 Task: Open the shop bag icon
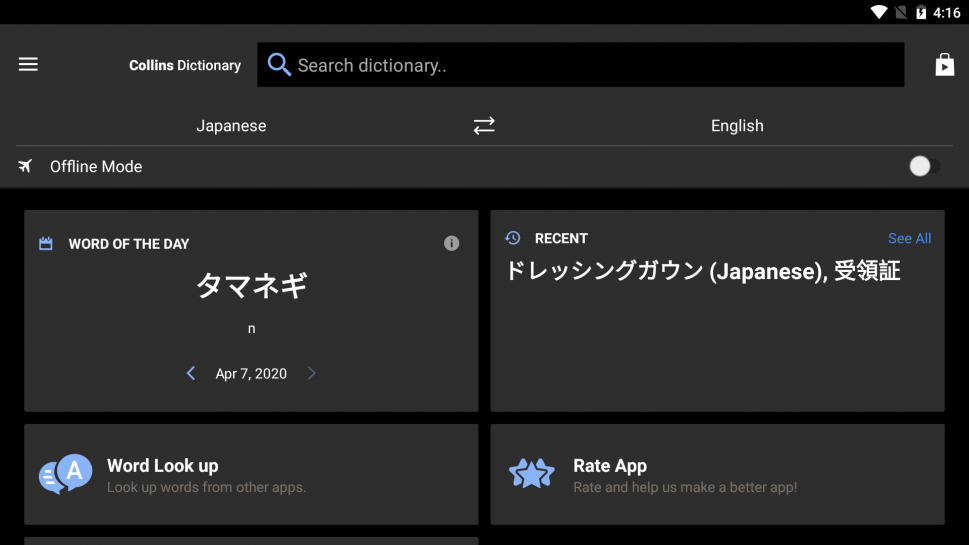point(944,64)
